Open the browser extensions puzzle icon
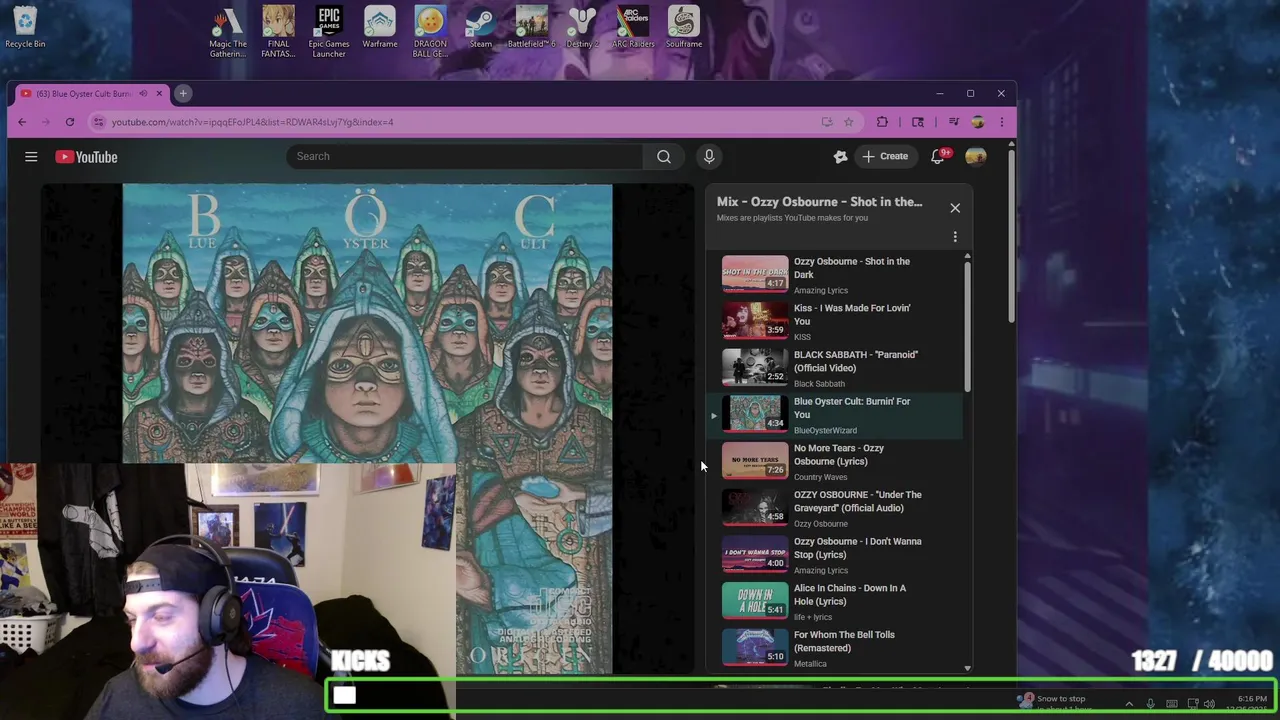Image resolution: width=1280 pixels, height=720 pixels. pos(882,122)
